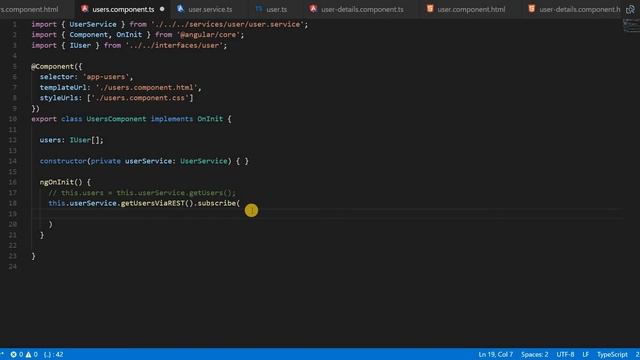Click the './users.component.css' styleUrls string
The image size is (640, 360).
click(140, 98)
